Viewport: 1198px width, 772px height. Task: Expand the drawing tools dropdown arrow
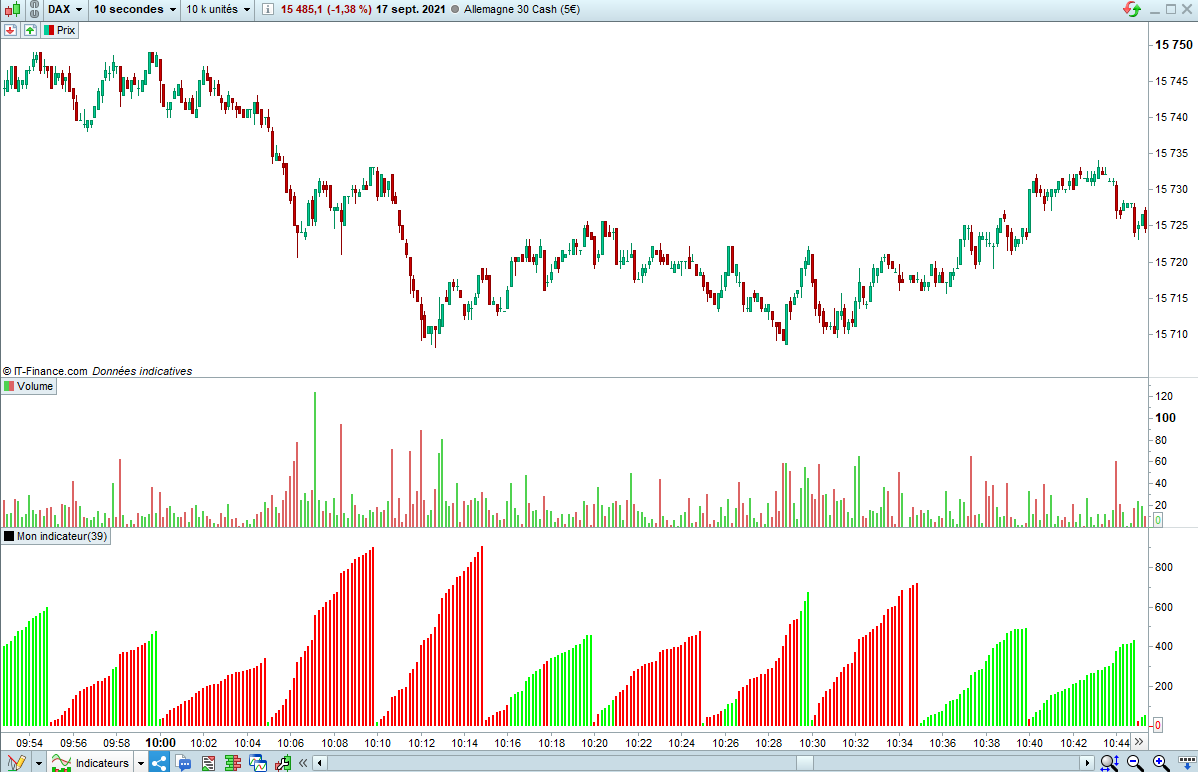click(38, 763)
